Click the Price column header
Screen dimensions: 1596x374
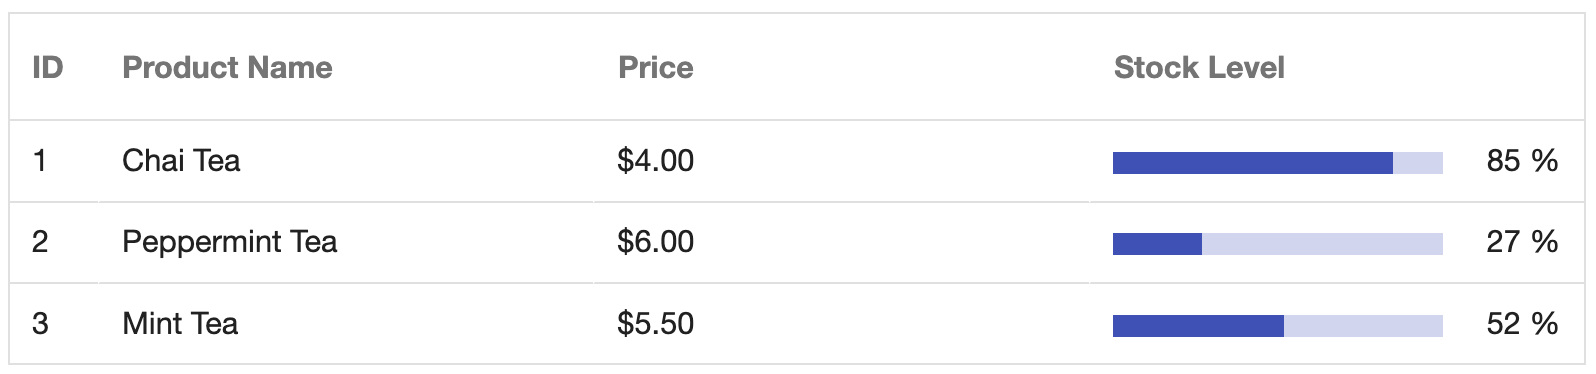[655, 68]
